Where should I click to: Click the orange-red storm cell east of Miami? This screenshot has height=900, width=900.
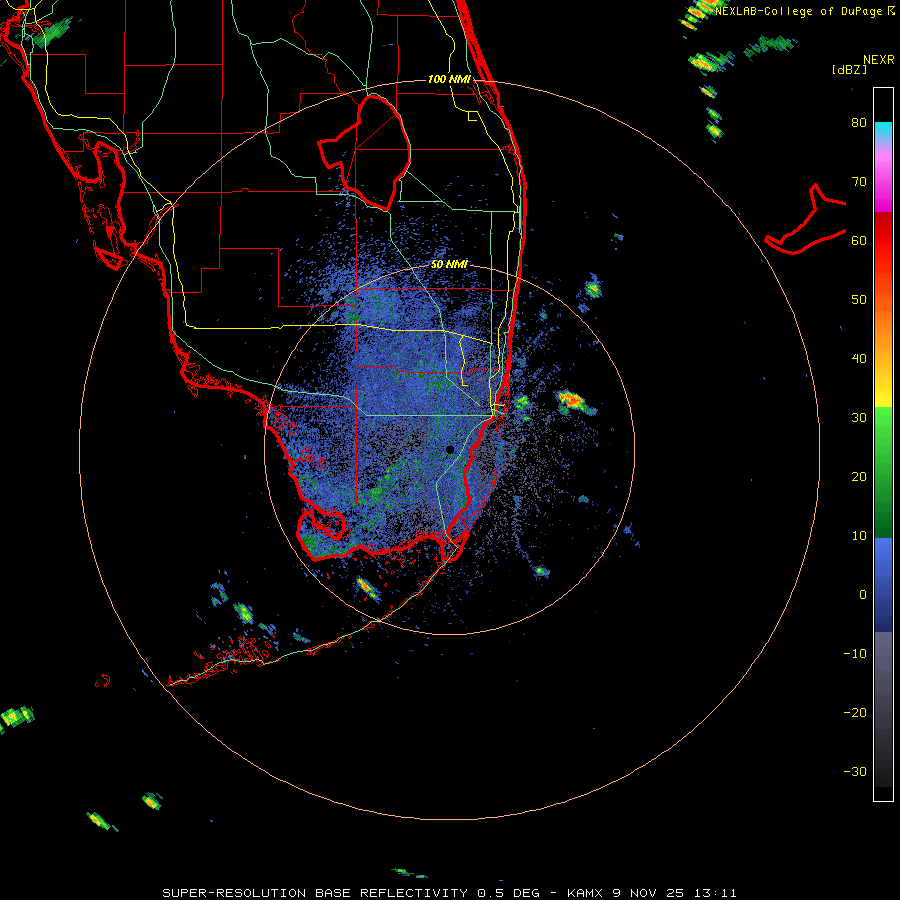coord(572,400)
